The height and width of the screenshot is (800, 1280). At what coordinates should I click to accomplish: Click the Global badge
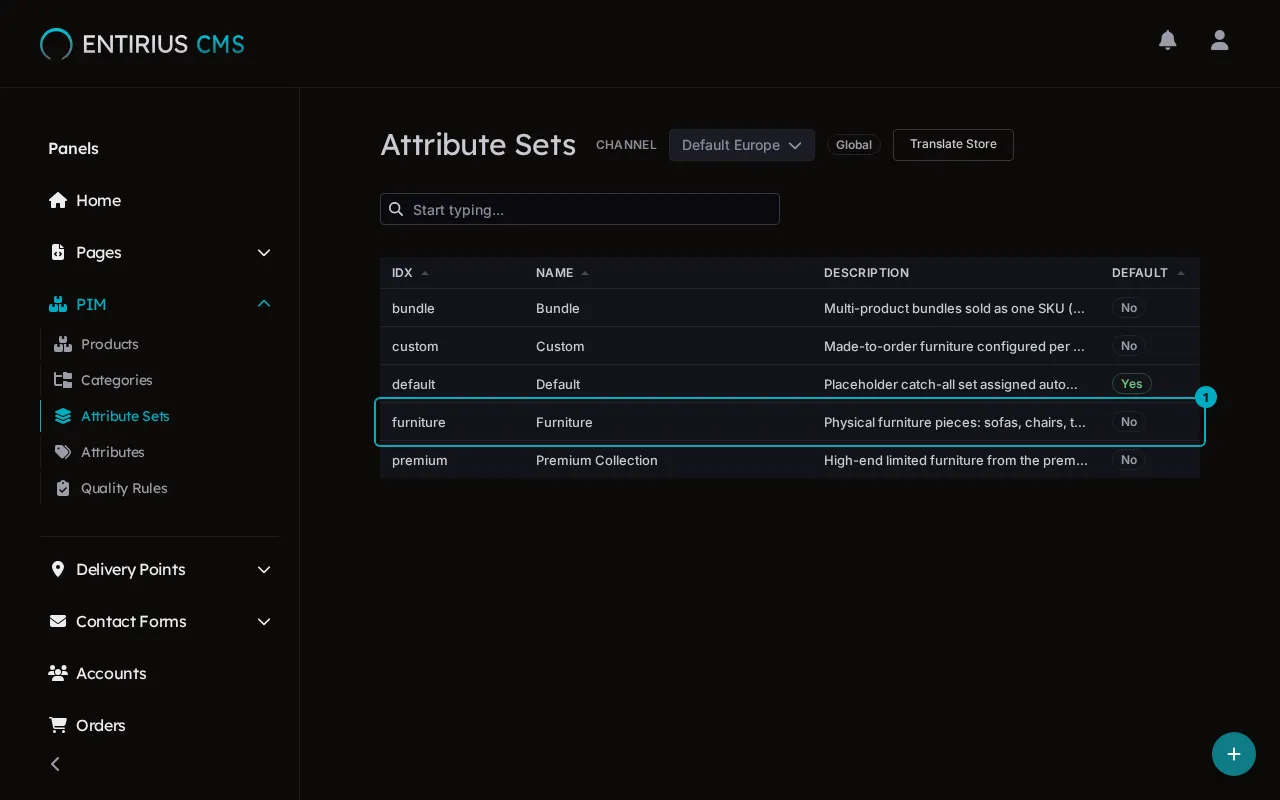pos(854,145)
